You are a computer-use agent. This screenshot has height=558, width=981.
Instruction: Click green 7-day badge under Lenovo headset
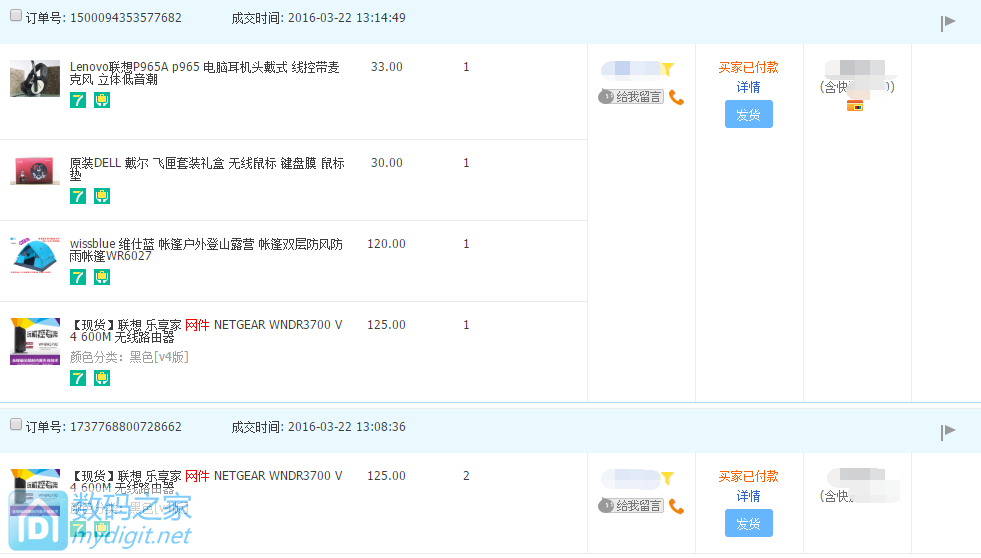[78, 100]
